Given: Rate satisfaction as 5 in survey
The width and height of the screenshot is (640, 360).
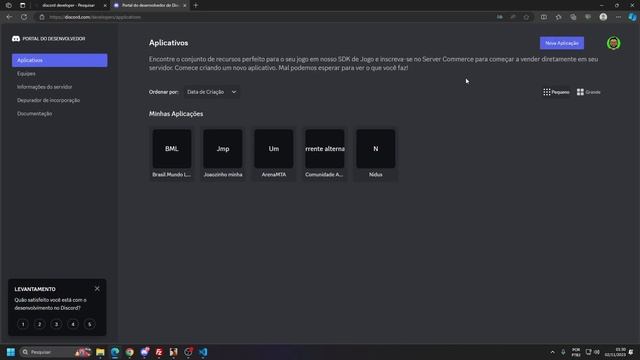Looking at the screenshot, I should click(90, 324).
